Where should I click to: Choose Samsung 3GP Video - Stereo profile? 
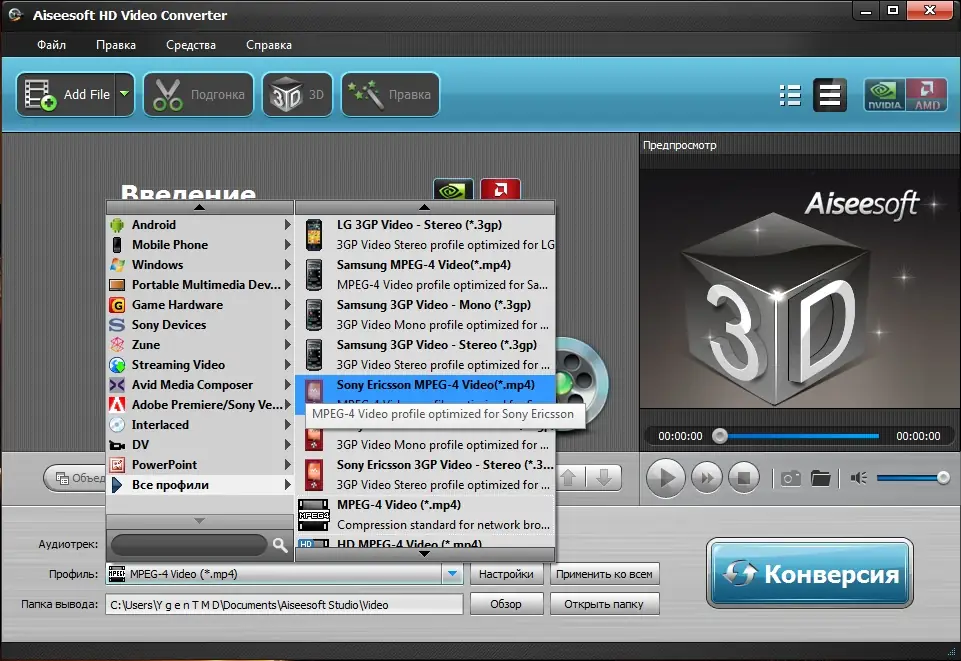pos(425,355)
